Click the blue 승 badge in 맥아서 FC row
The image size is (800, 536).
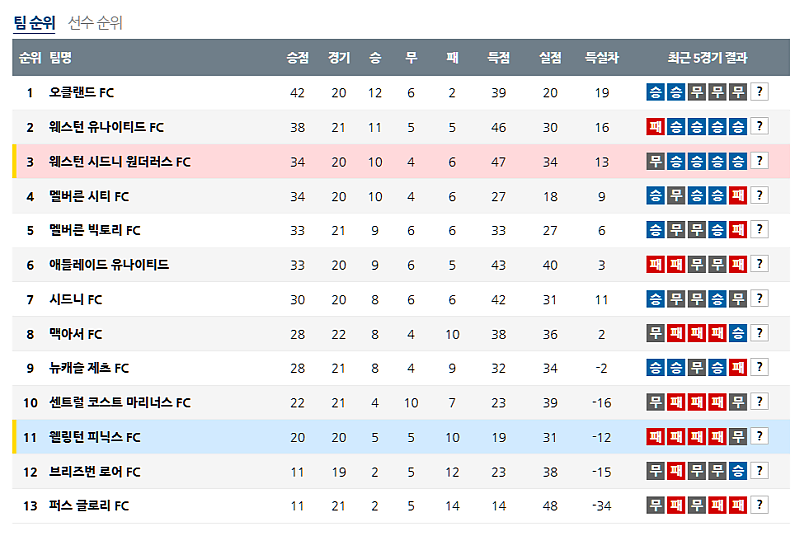[x=738, y=333]
